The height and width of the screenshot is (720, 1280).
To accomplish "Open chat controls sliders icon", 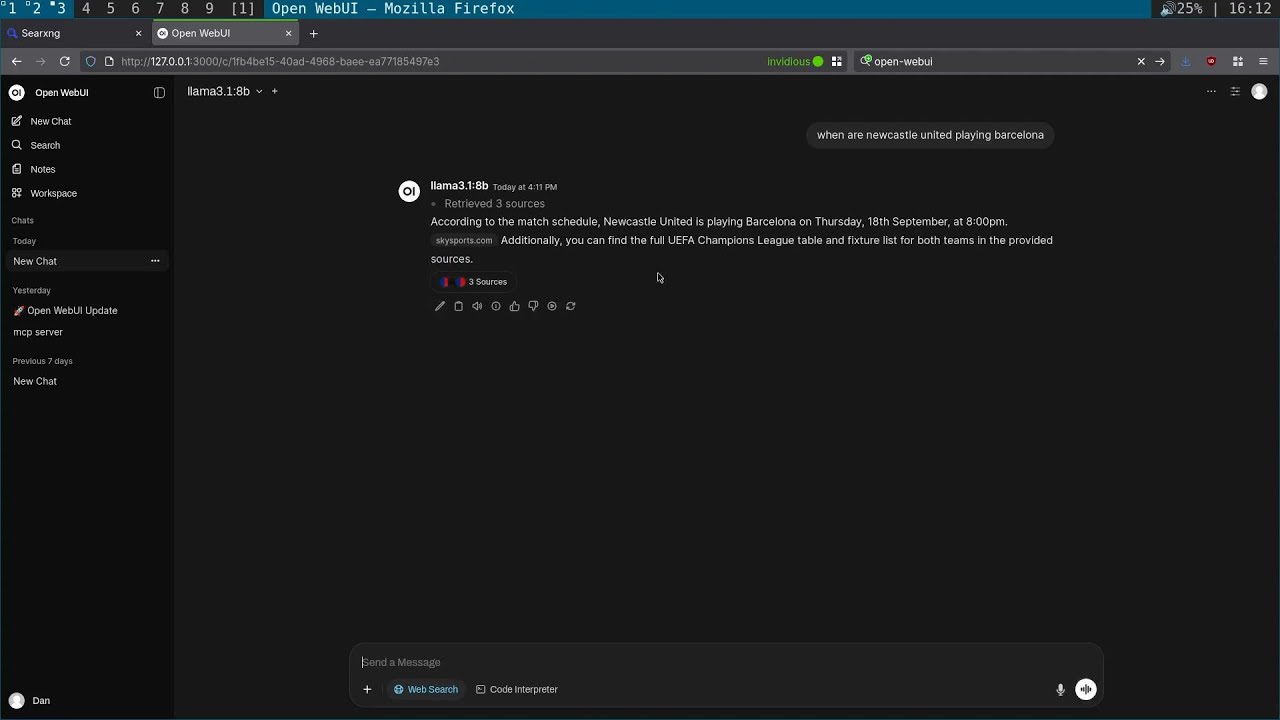I will tap(1235, 91).
